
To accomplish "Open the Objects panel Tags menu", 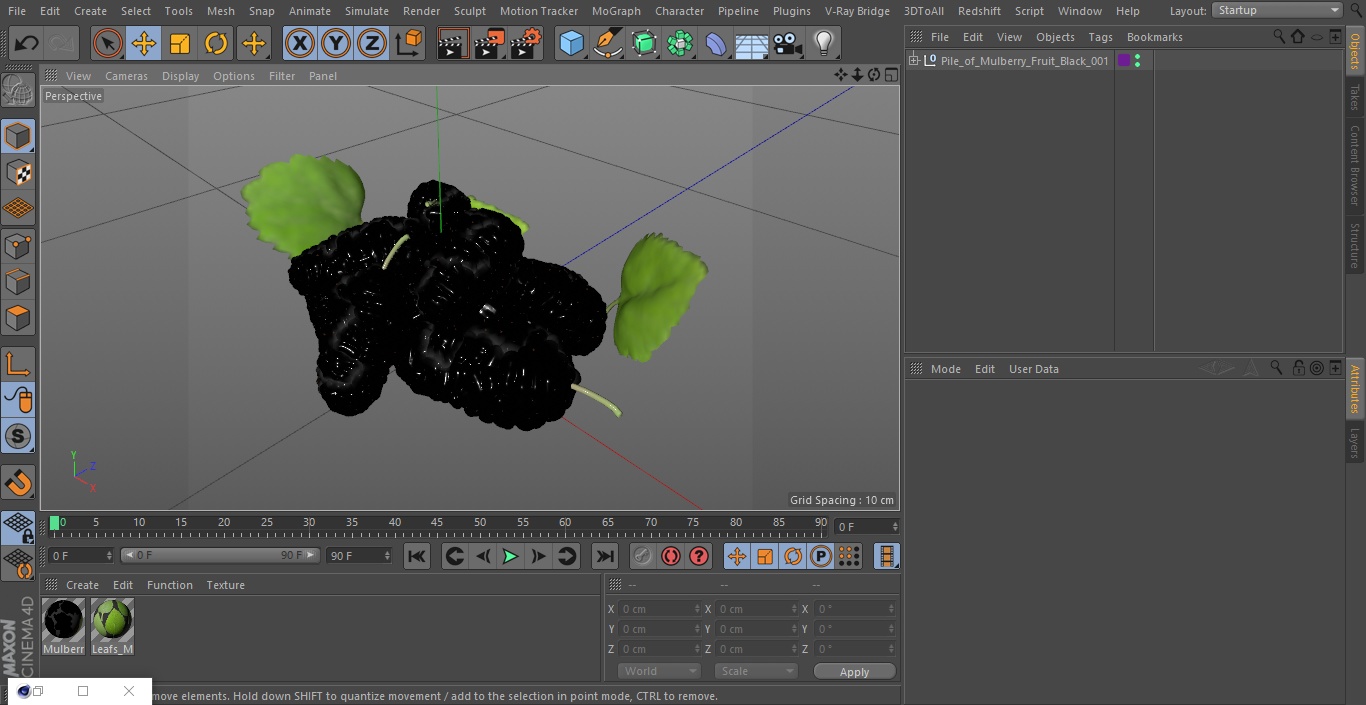I will [x=1100, y=37].
